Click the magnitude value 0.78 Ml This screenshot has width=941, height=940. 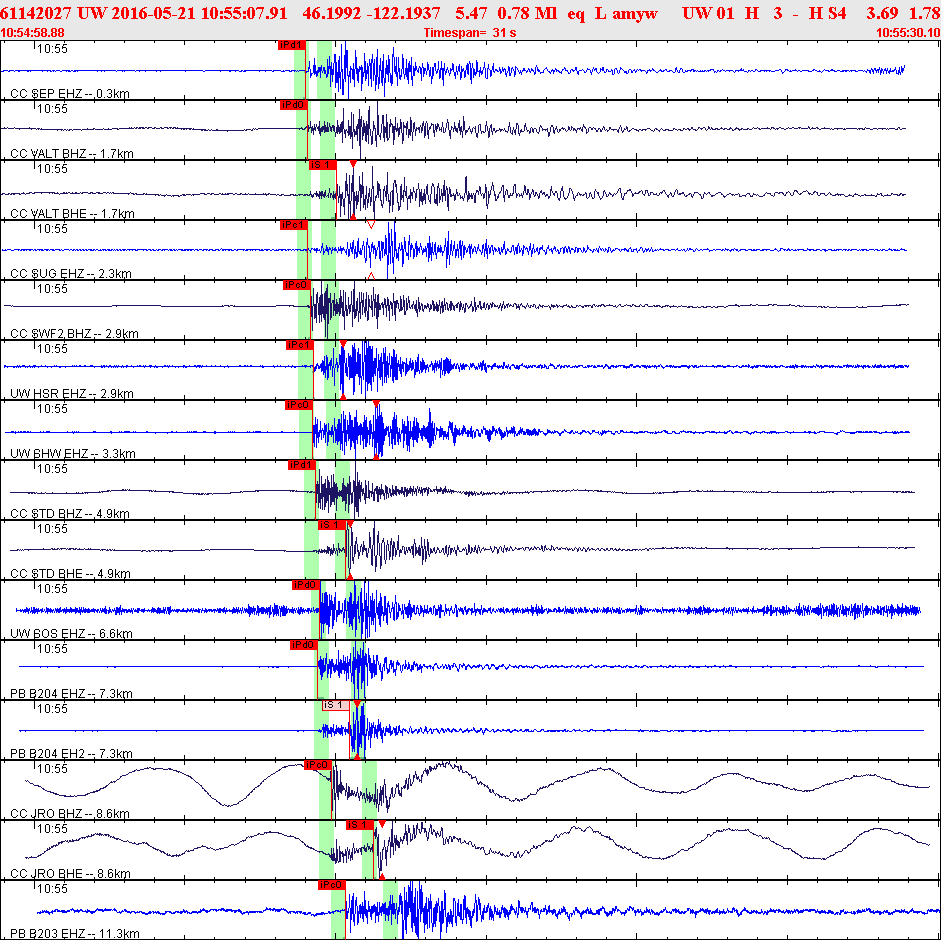[527, 13]
